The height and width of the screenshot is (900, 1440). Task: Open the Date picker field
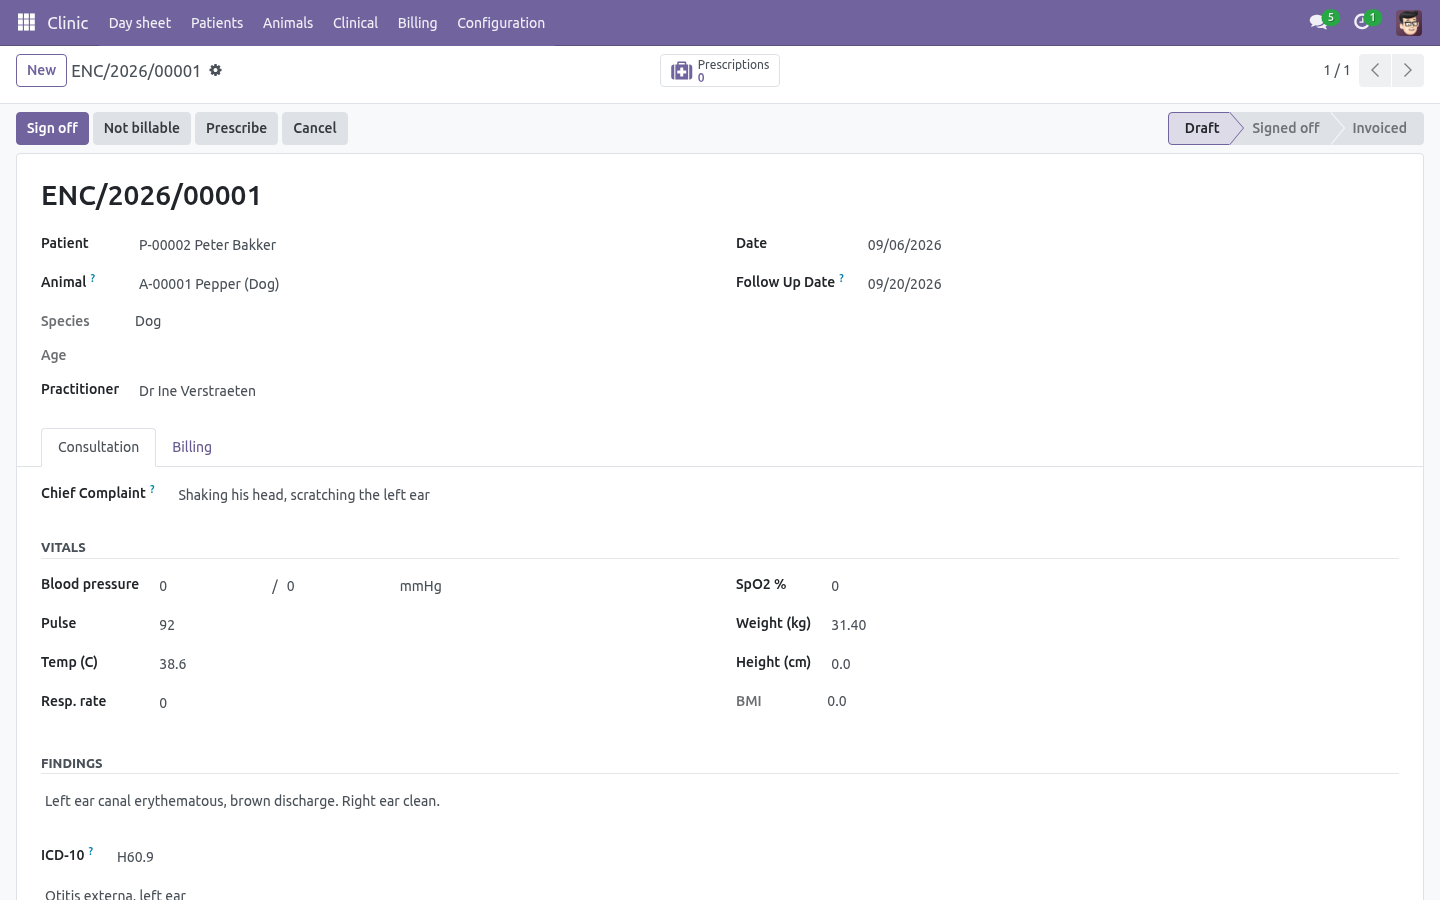point(1131,245)
